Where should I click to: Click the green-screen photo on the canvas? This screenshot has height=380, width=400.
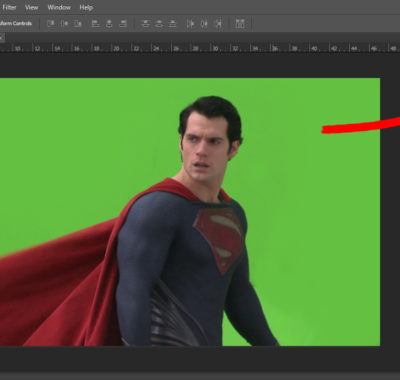[x=190, y=212]
